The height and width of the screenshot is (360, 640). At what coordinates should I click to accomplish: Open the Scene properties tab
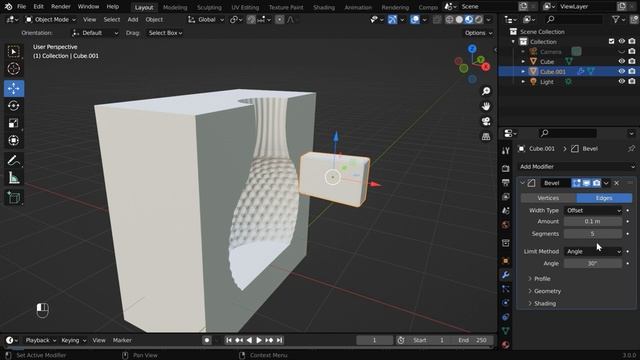coord(506,211)
